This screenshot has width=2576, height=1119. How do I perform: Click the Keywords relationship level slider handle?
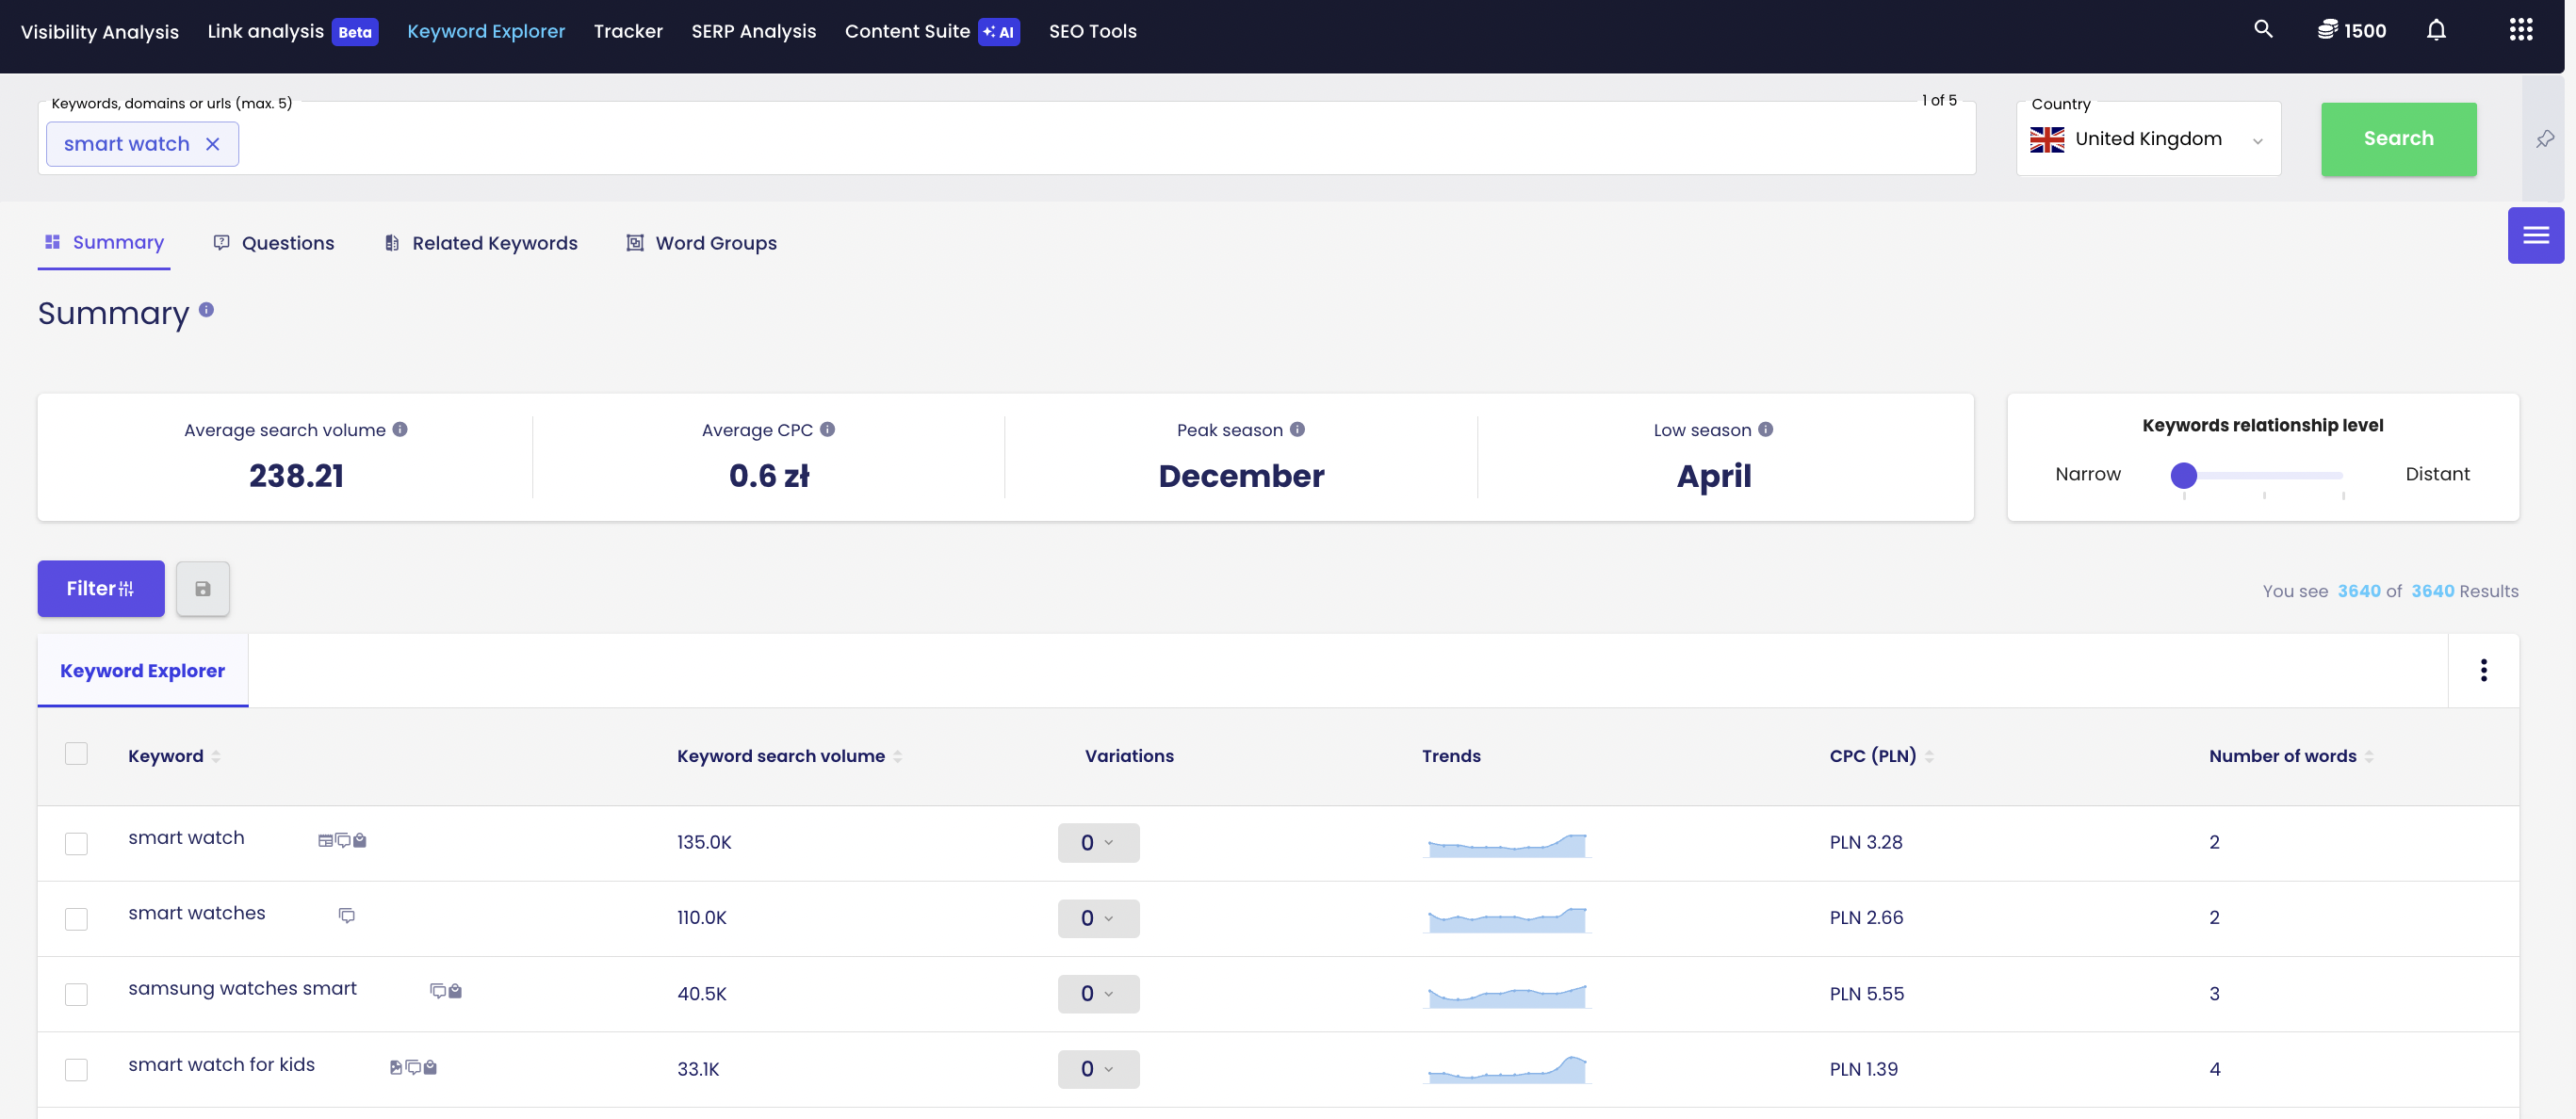coord(2184,475)
